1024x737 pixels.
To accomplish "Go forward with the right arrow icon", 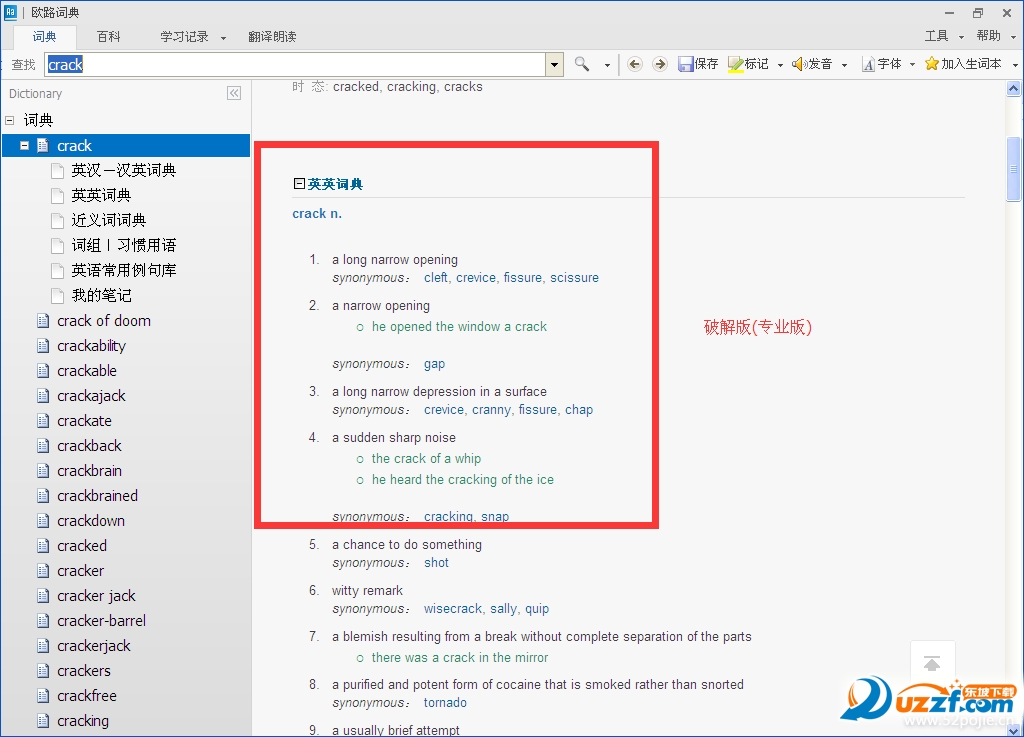I will 659,64.
